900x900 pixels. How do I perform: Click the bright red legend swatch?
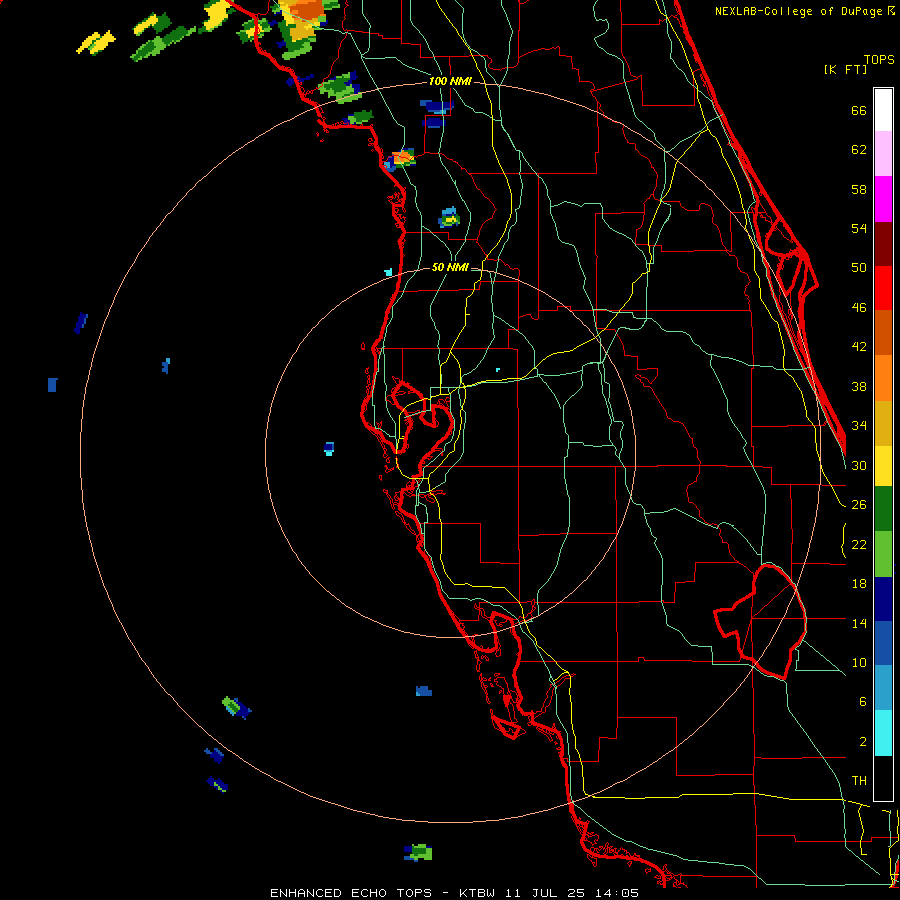coord(883,288)
